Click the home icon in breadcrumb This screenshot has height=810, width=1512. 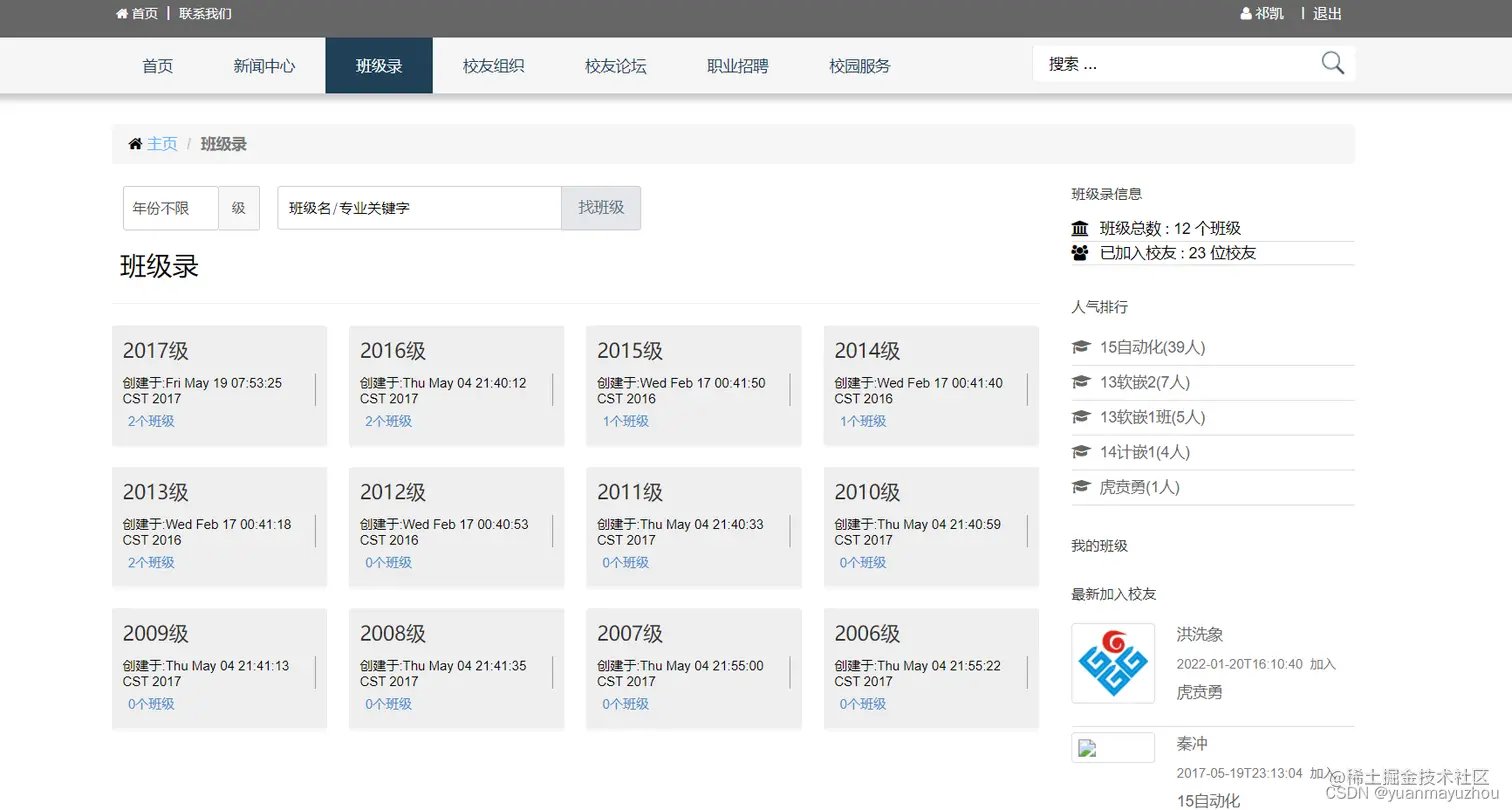(x=135, y=144)
